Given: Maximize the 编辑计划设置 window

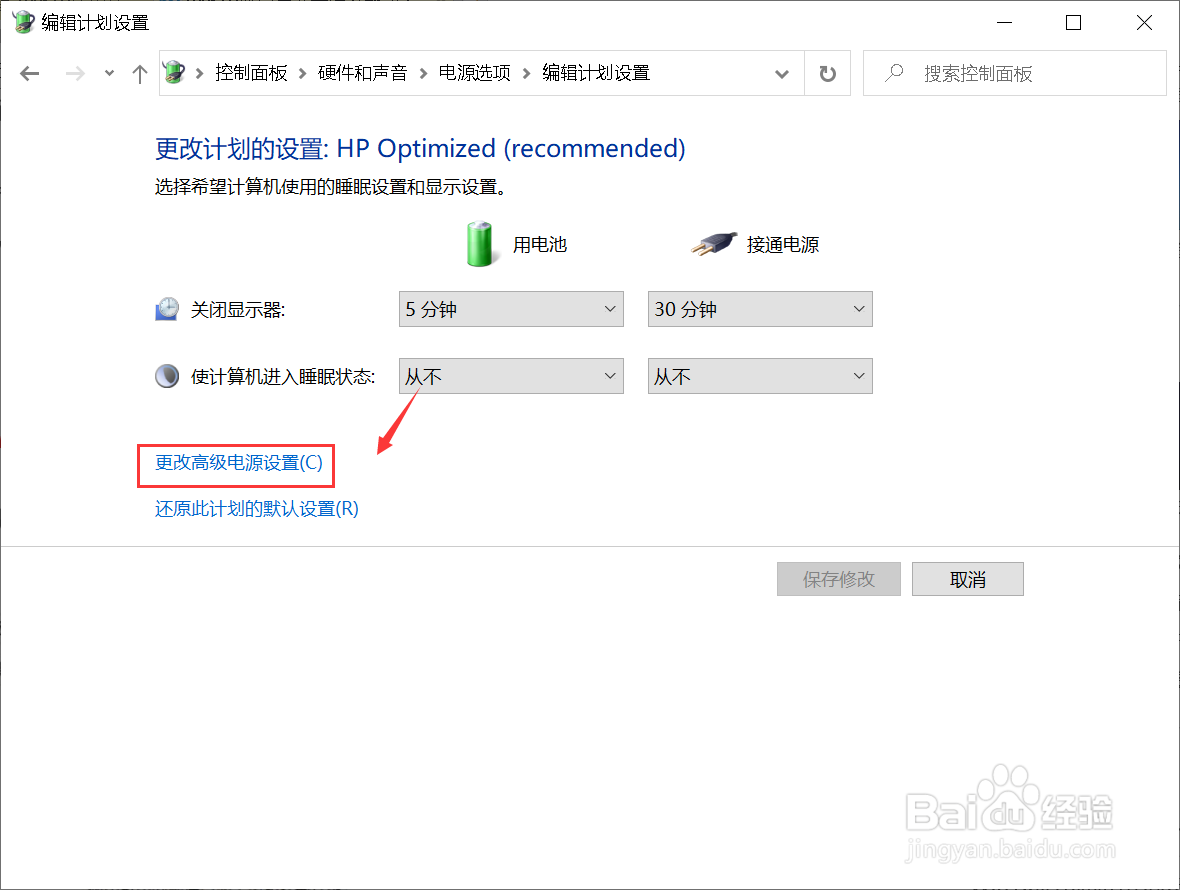Looking at the screenshot, I should point(1074,23).
